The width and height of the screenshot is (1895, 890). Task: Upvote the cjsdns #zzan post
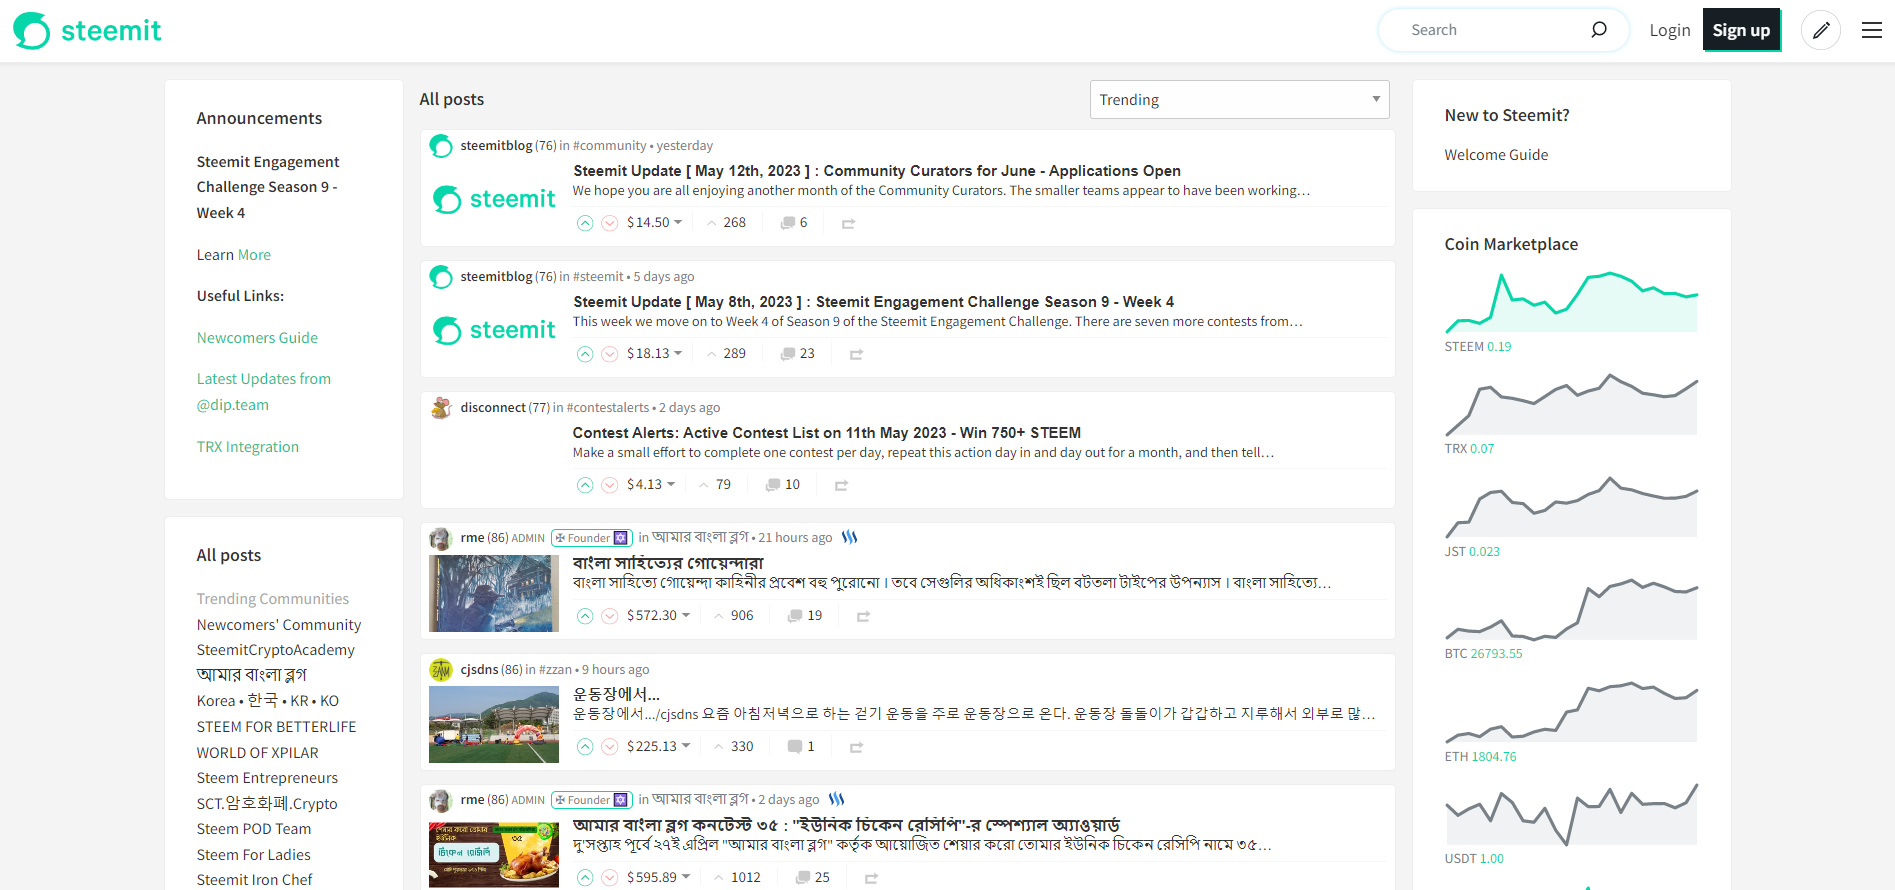[585, 747]
